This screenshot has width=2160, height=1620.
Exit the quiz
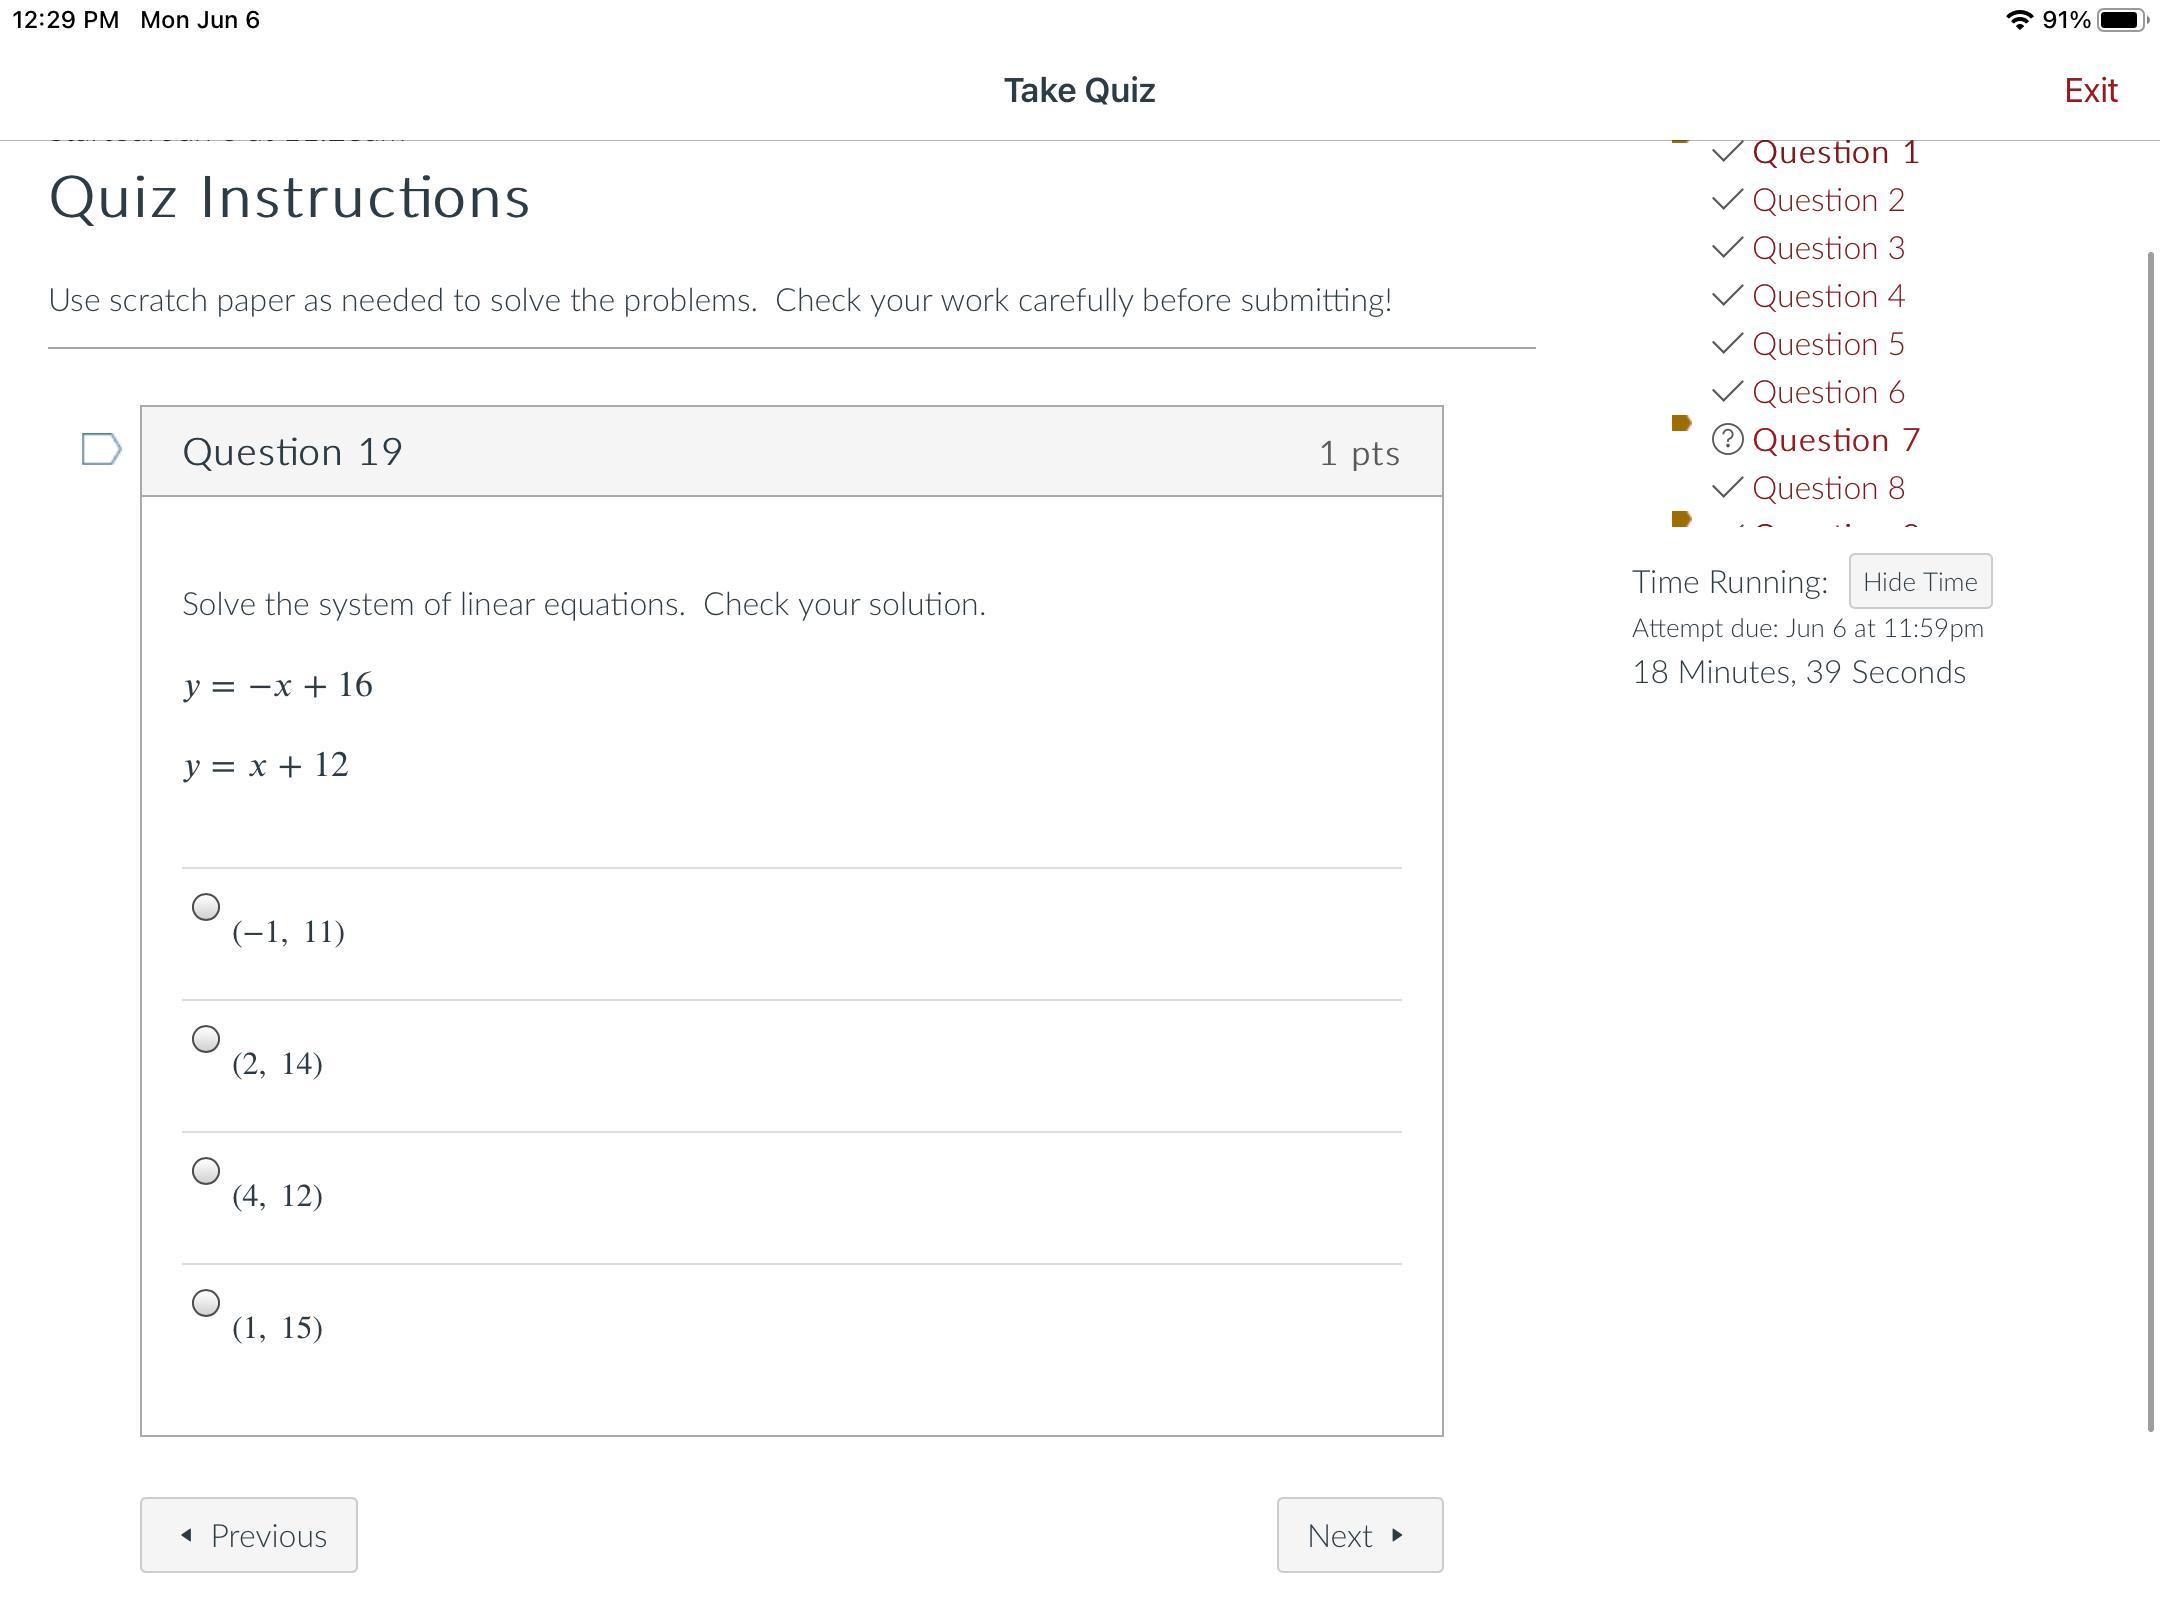tap(2090, 90)
